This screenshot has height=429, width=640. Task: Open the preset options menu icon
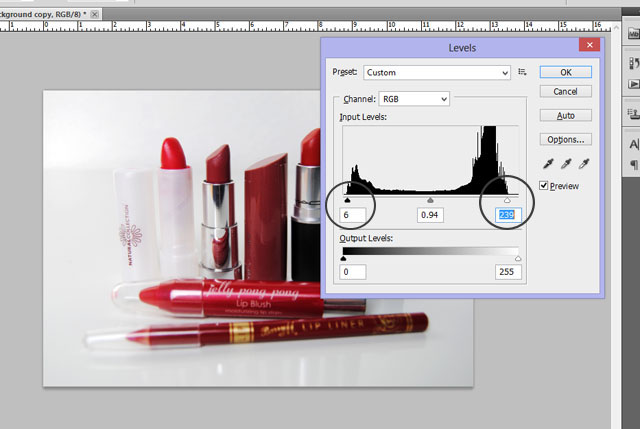click(522, 72)
